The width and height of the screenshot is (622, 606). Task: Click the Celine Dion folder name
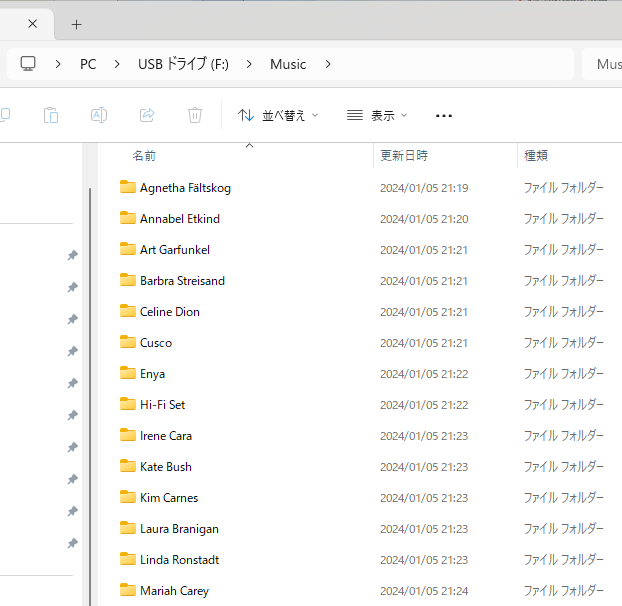click(x=170, y=312)
